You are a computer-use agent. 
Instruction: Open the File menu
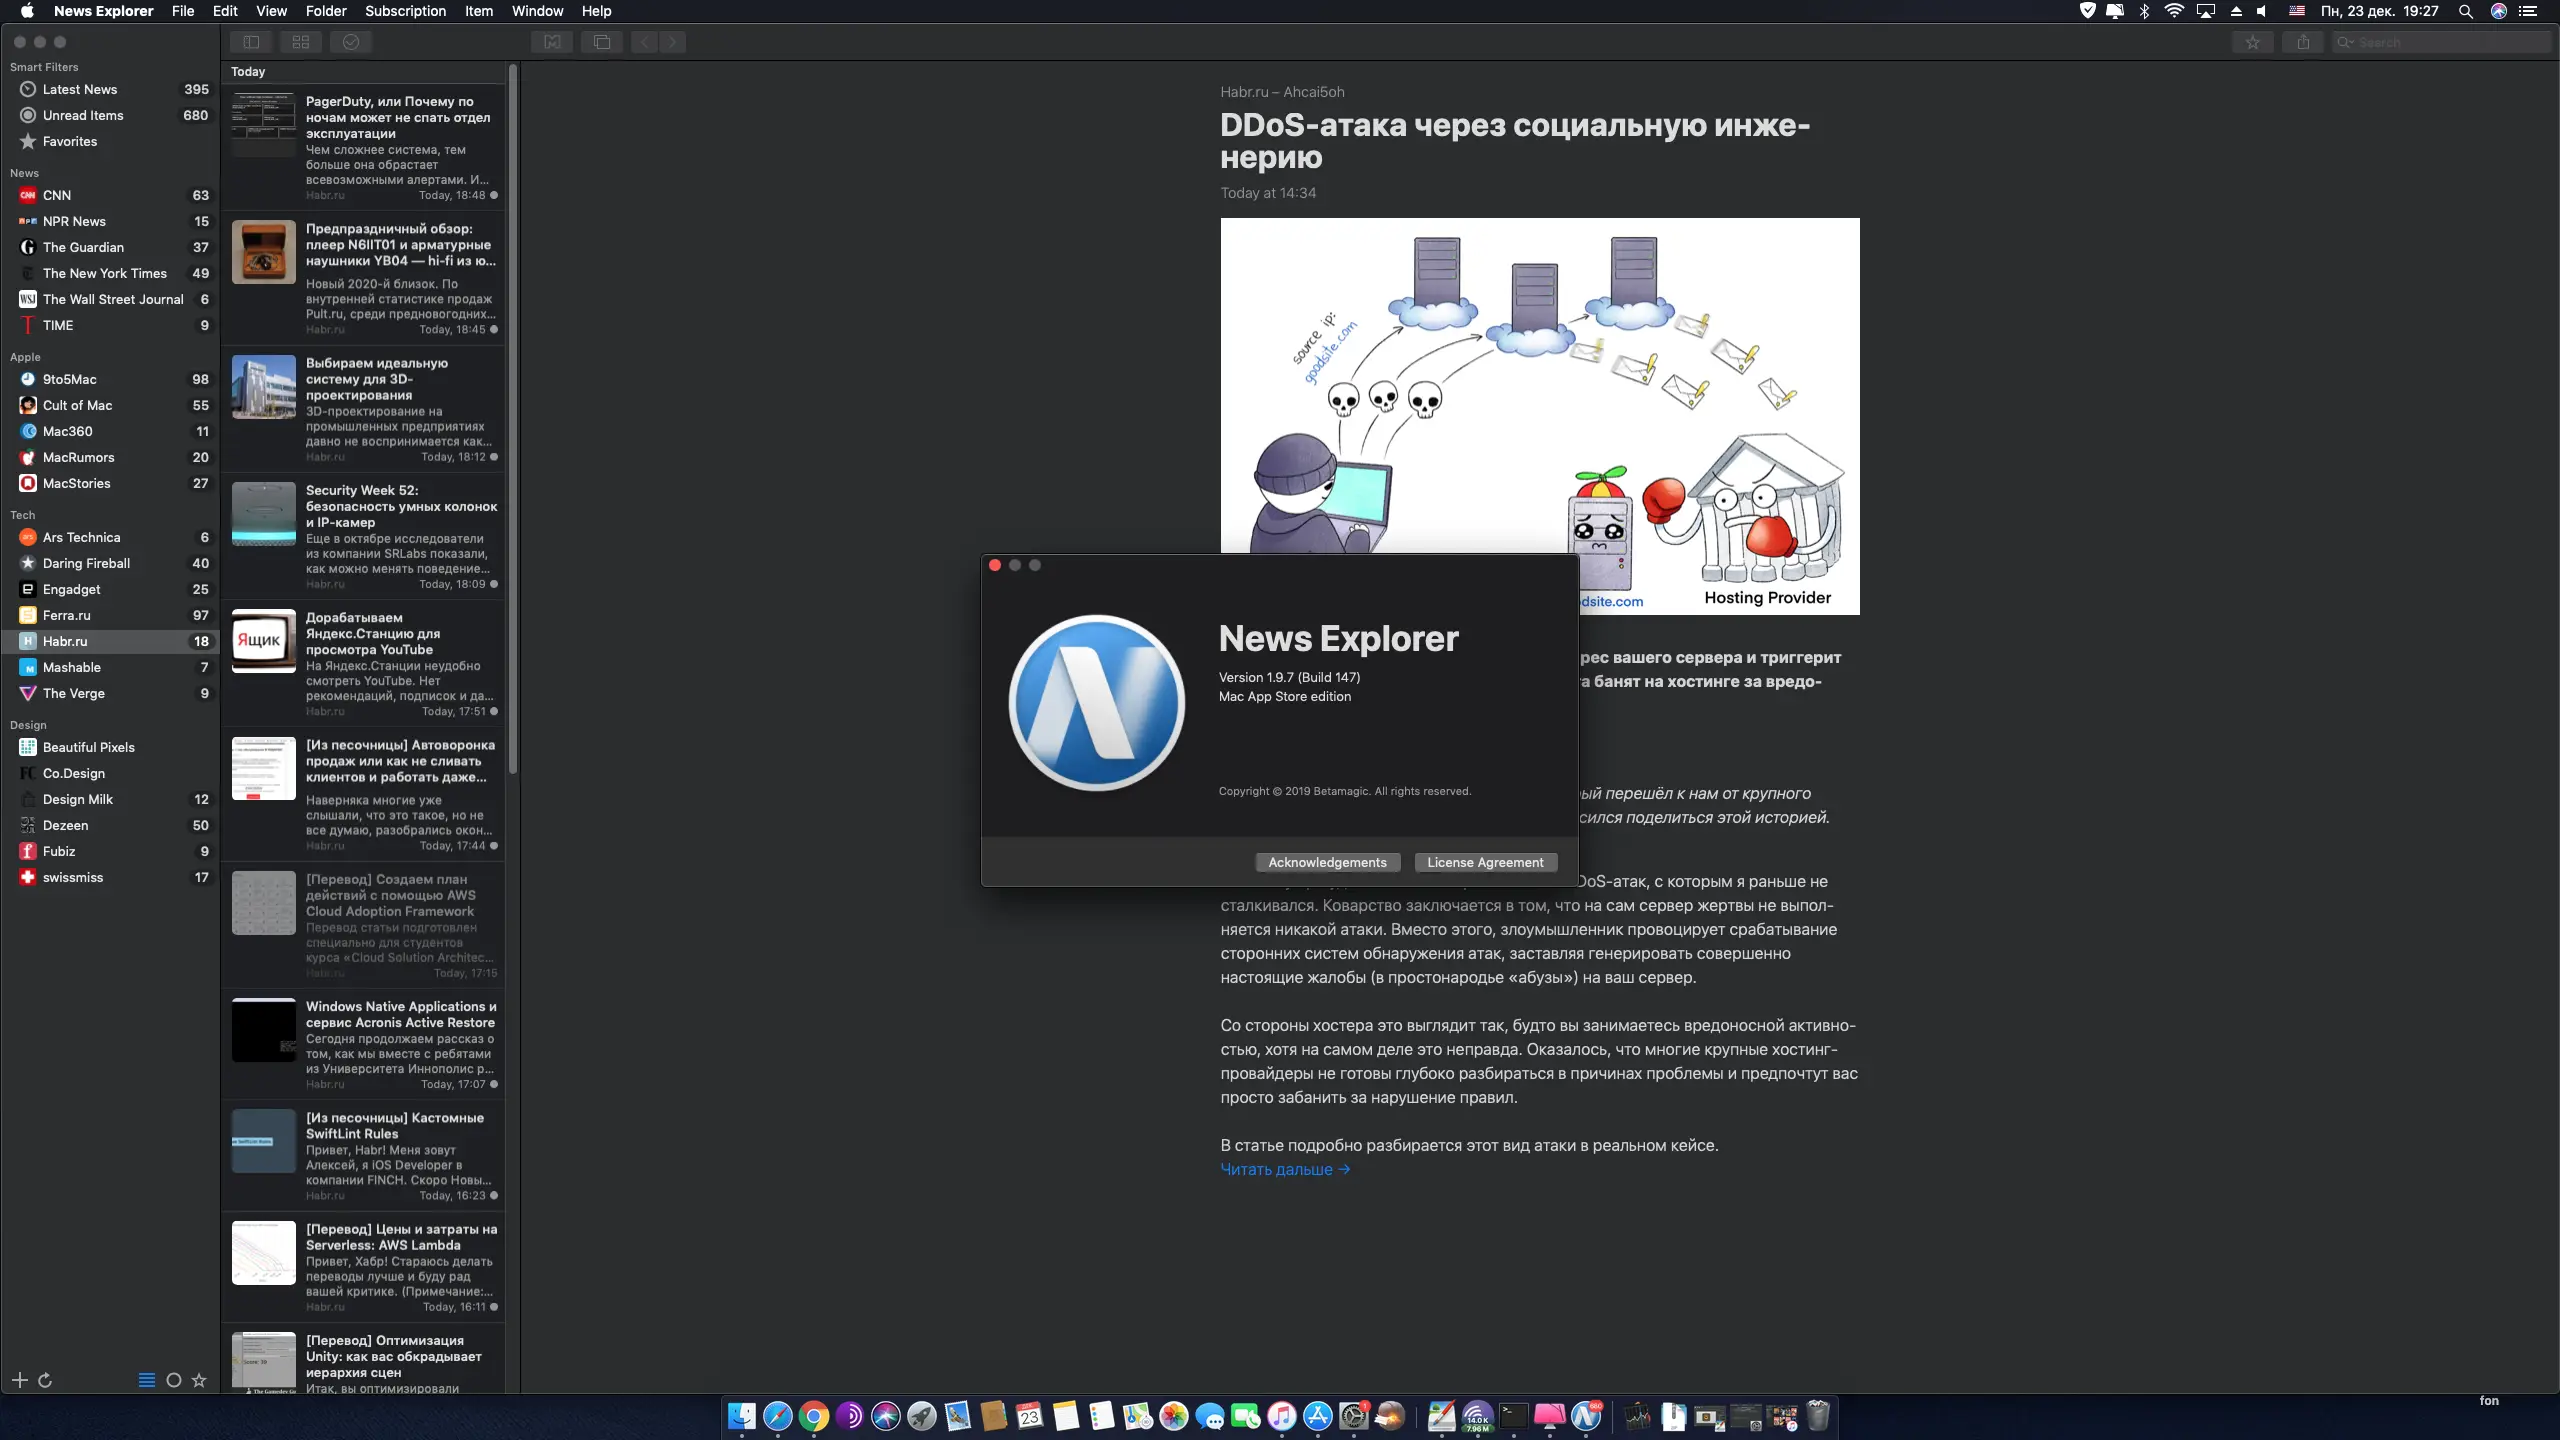click(183, 11)
